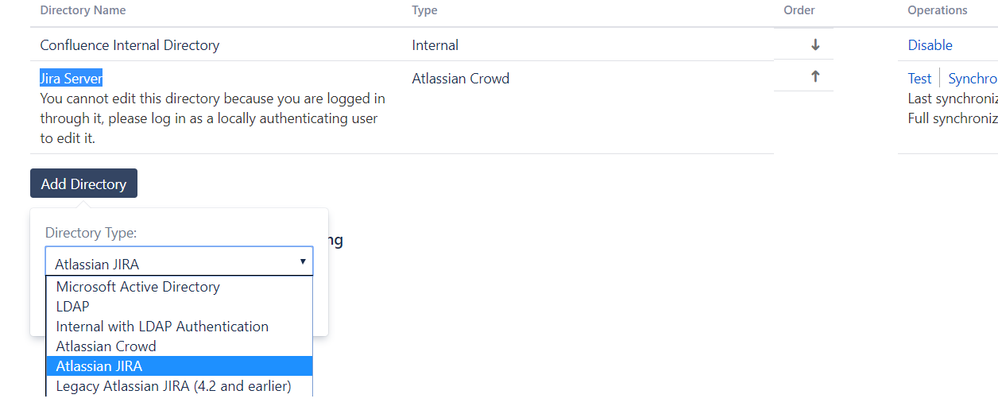998x406 pixels.
Task: Move Confluence Internal Directory down with arrow
Action: click(815, 45)
